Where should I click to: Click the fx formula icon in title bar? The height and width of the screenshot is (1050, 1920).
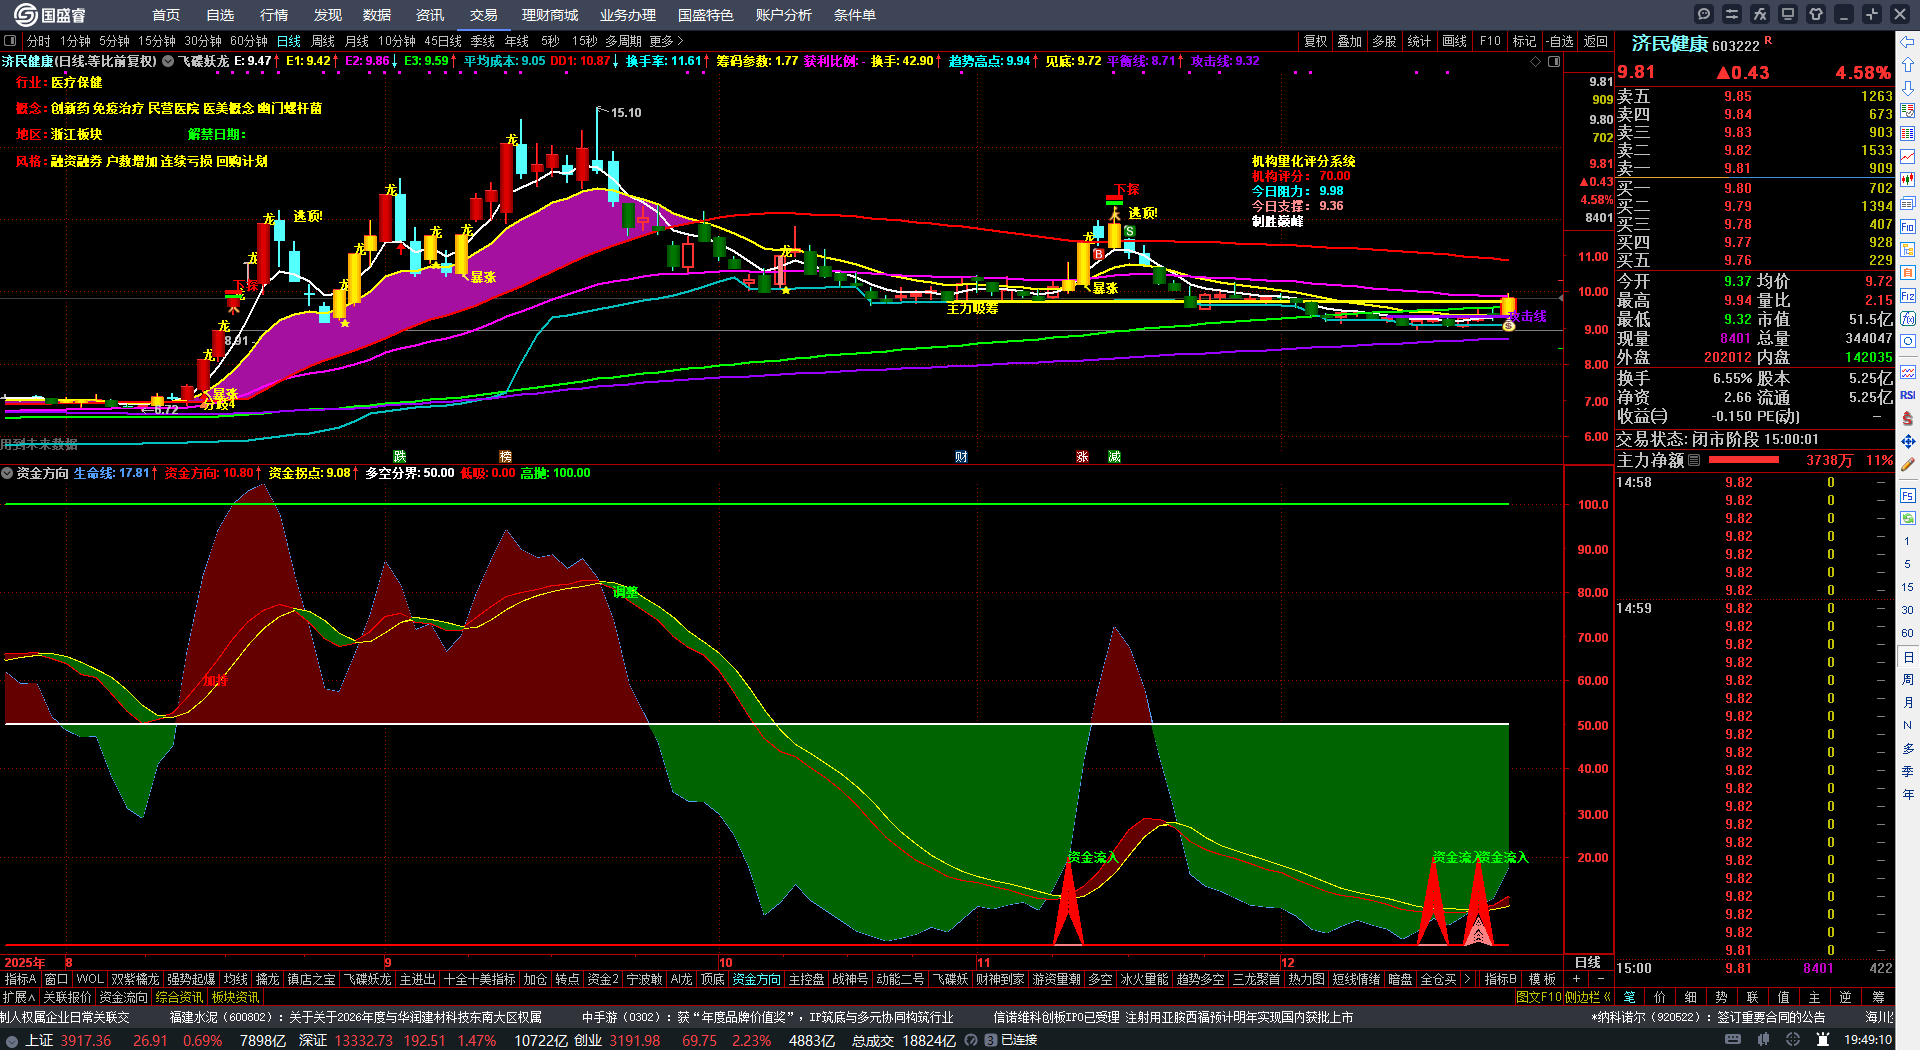1760,14
